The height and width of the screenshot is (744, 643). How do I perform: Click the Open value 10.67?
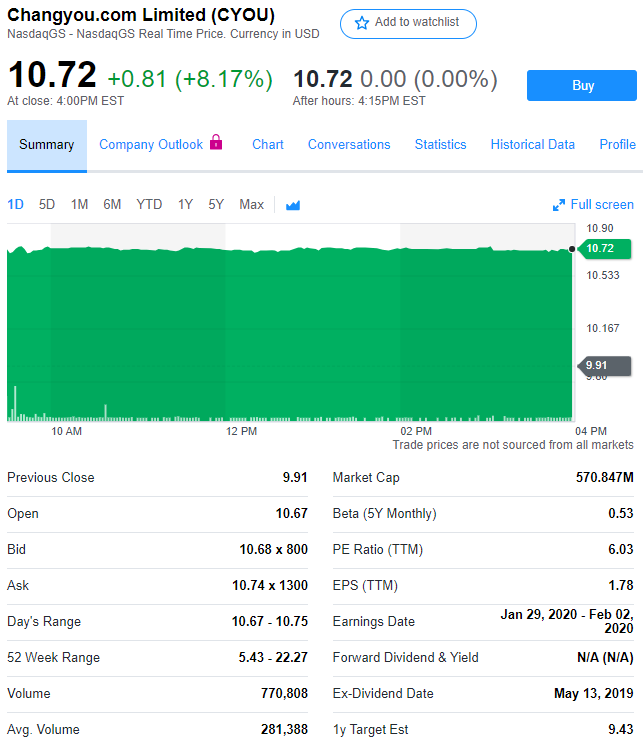[x=291, y=513]
